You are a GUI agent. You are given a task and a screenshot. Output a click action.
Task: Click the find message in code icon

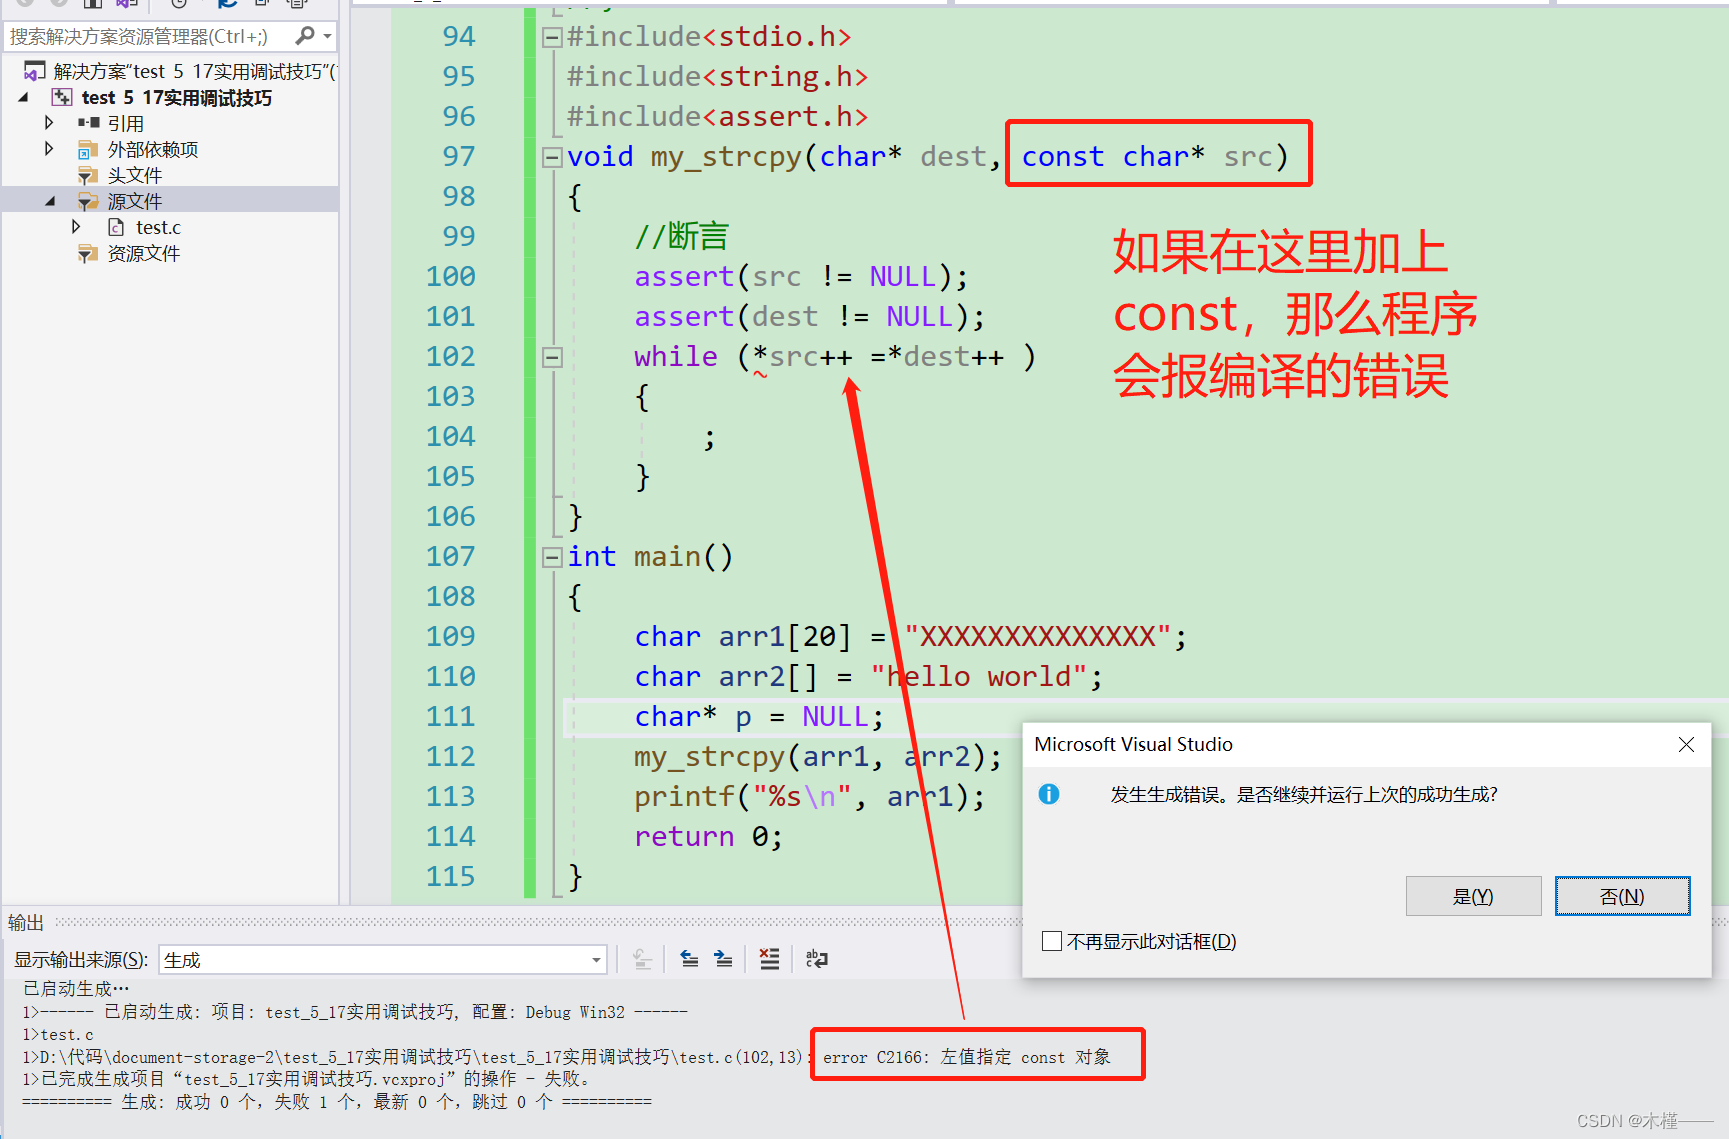pyautogui.click(x=643, y=960)
